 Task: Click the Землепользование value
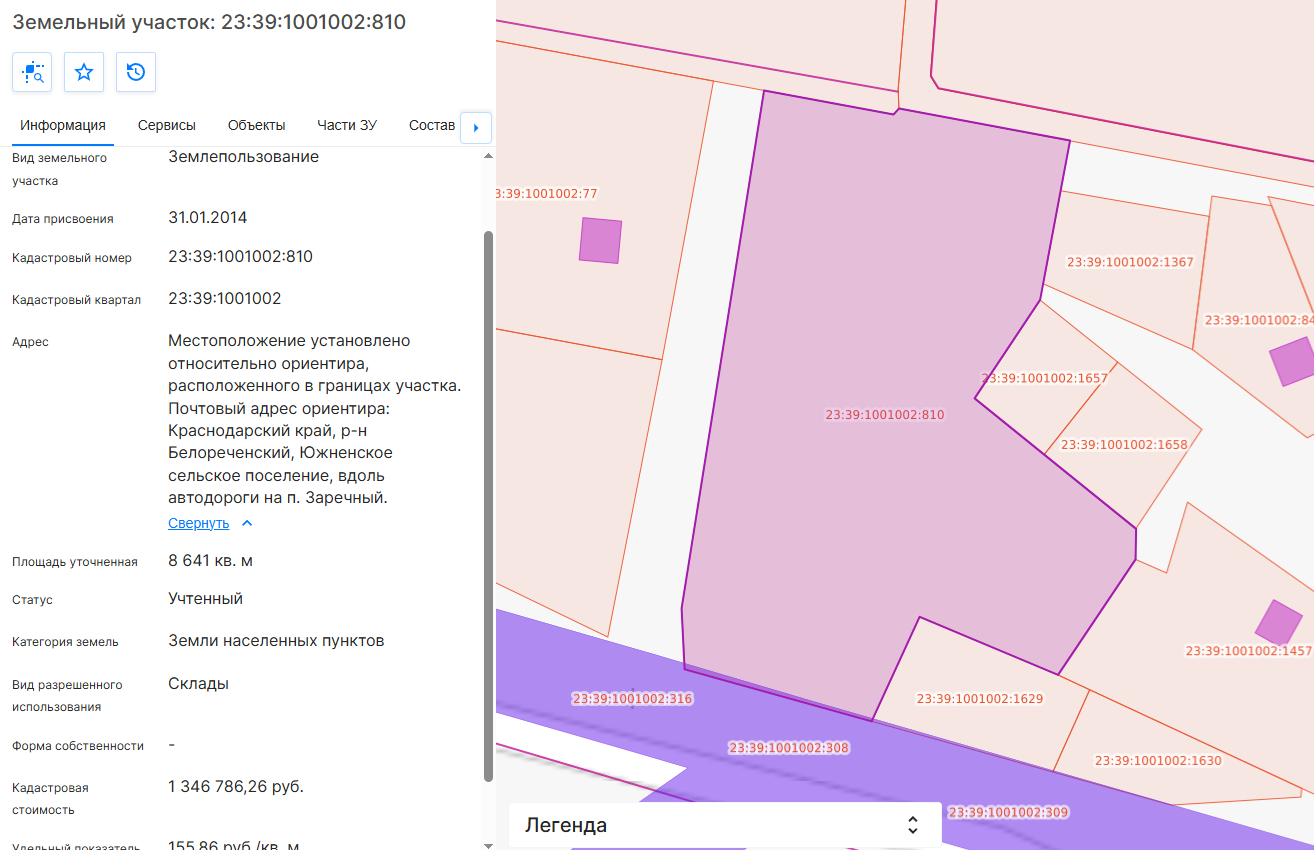[x=244, y=156]
